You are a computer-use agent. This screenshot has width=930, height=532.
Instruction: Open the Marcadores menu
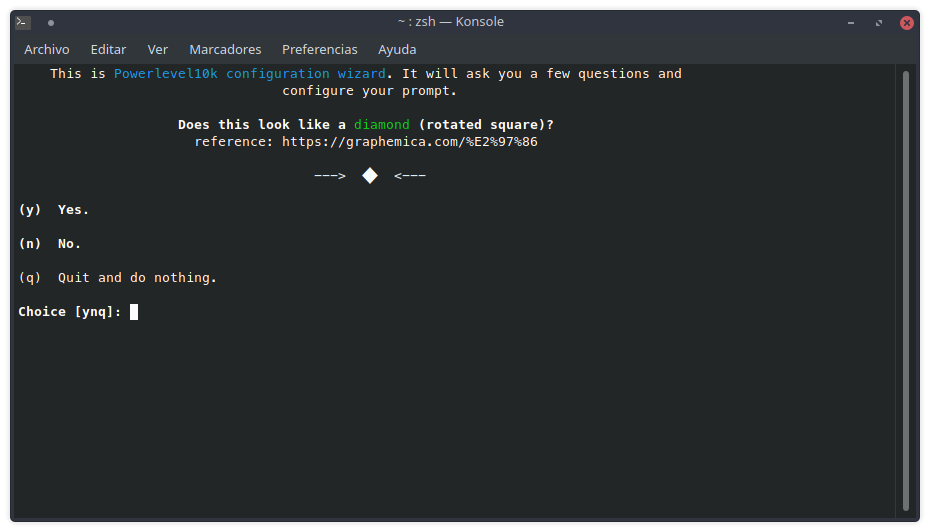[225, 49]
